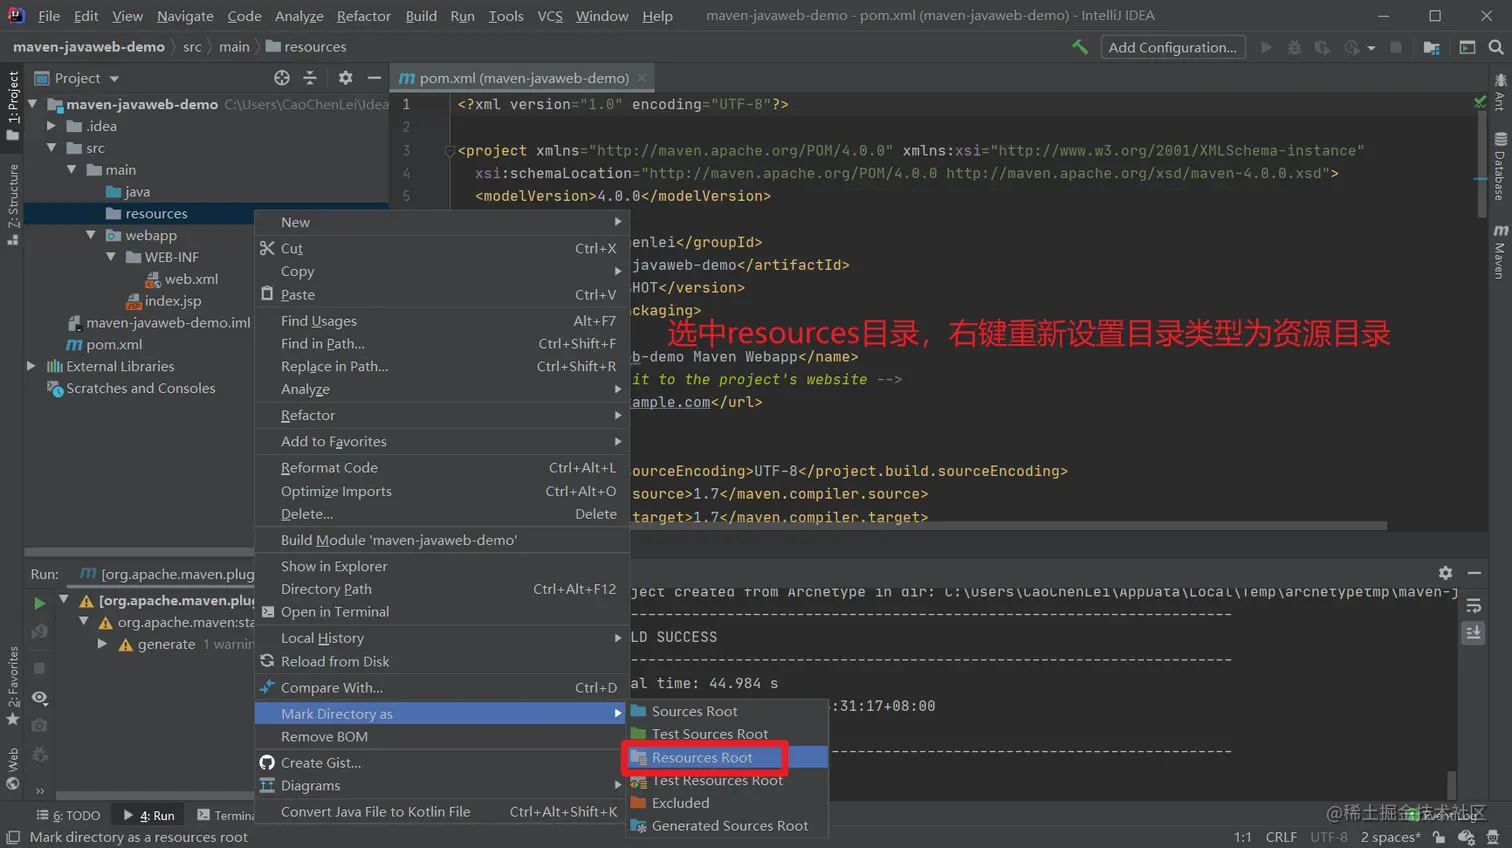
Task: Expand the .idea folder node
Action: [x=51, y=126]
